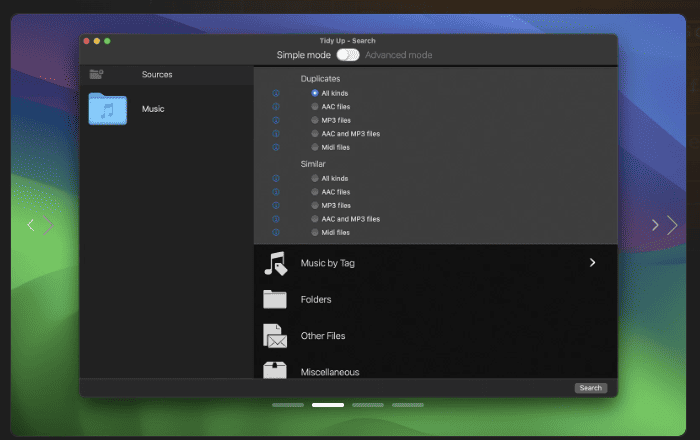Viewport: 700px width, 440px height.
Task: Go to next slide with large right chevron
Action: tap(672, 225)
